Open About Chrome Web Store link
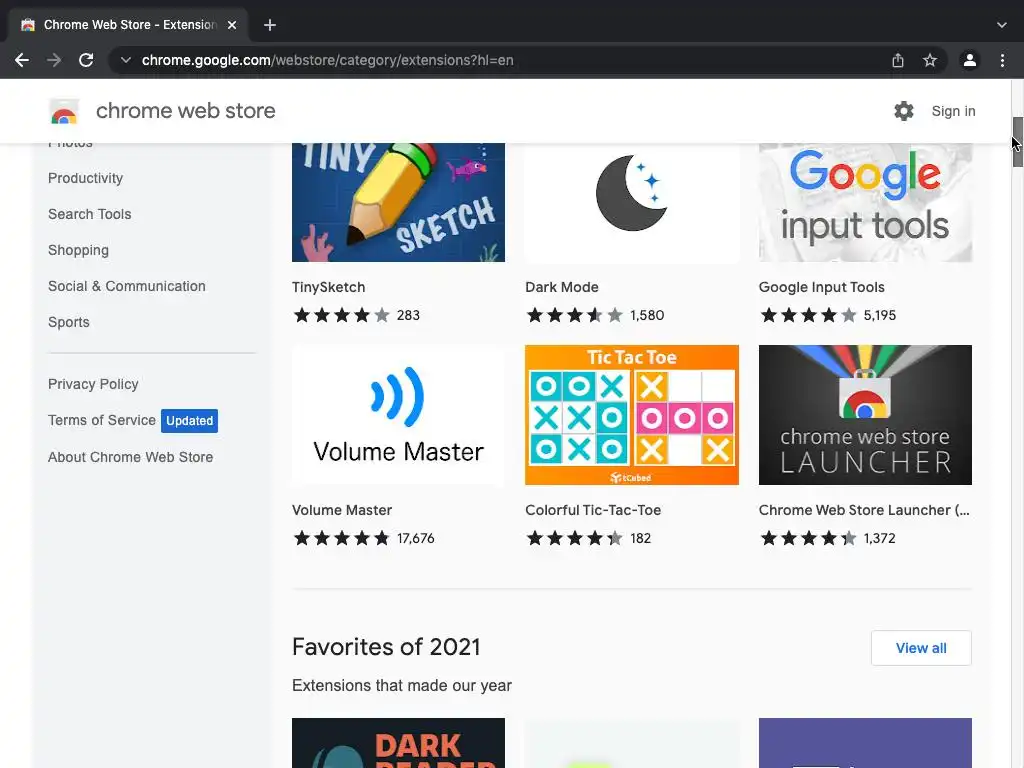The image size is (1024, 768). click(131, 457)
